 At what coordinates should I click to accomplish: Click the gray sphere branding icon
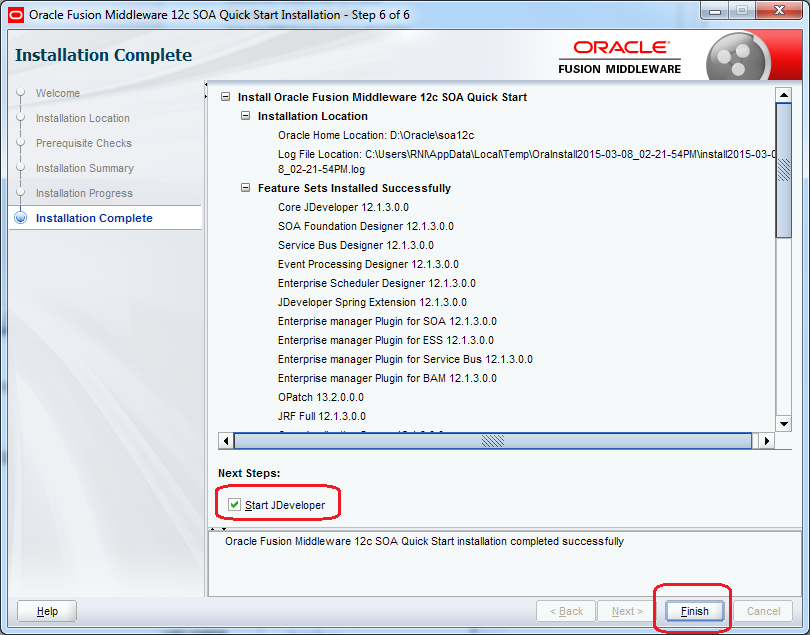coord(738,58)
